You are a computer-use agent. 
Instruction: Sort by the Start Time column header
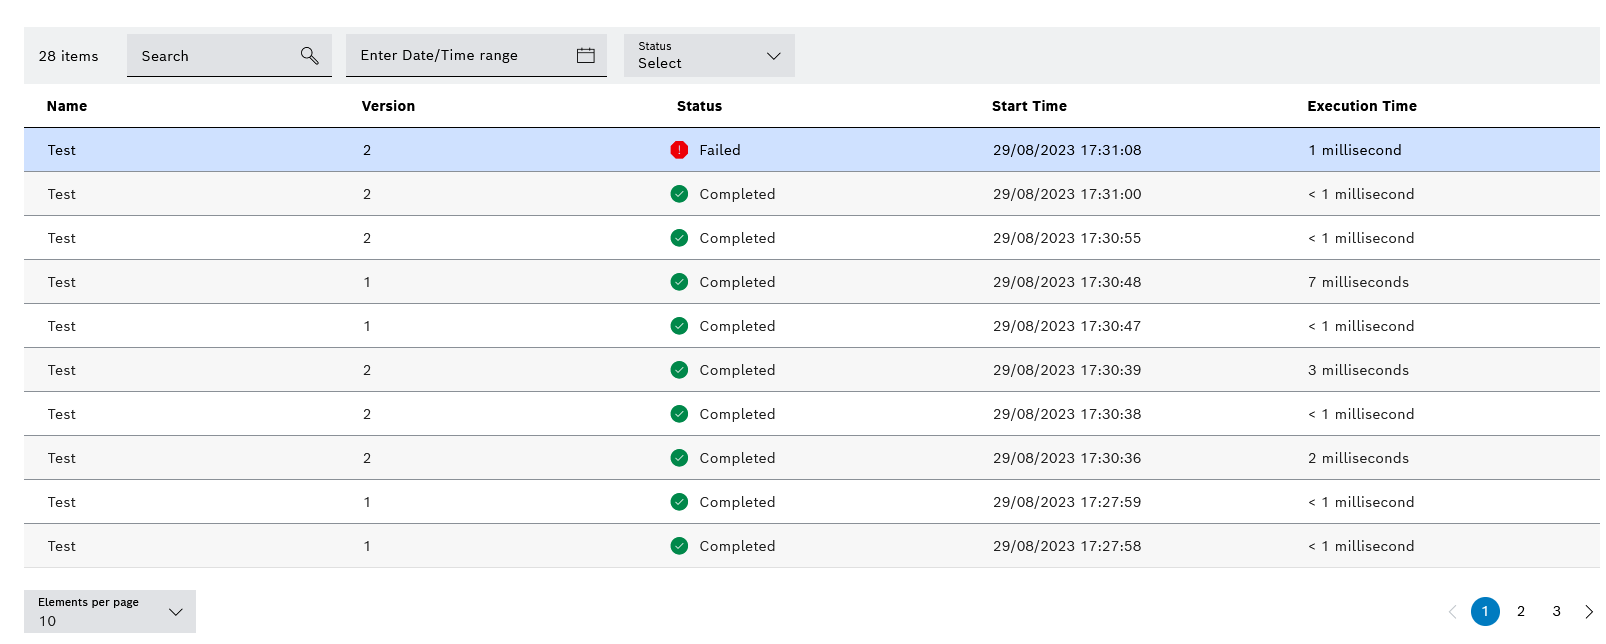(x=1029, y=106)
